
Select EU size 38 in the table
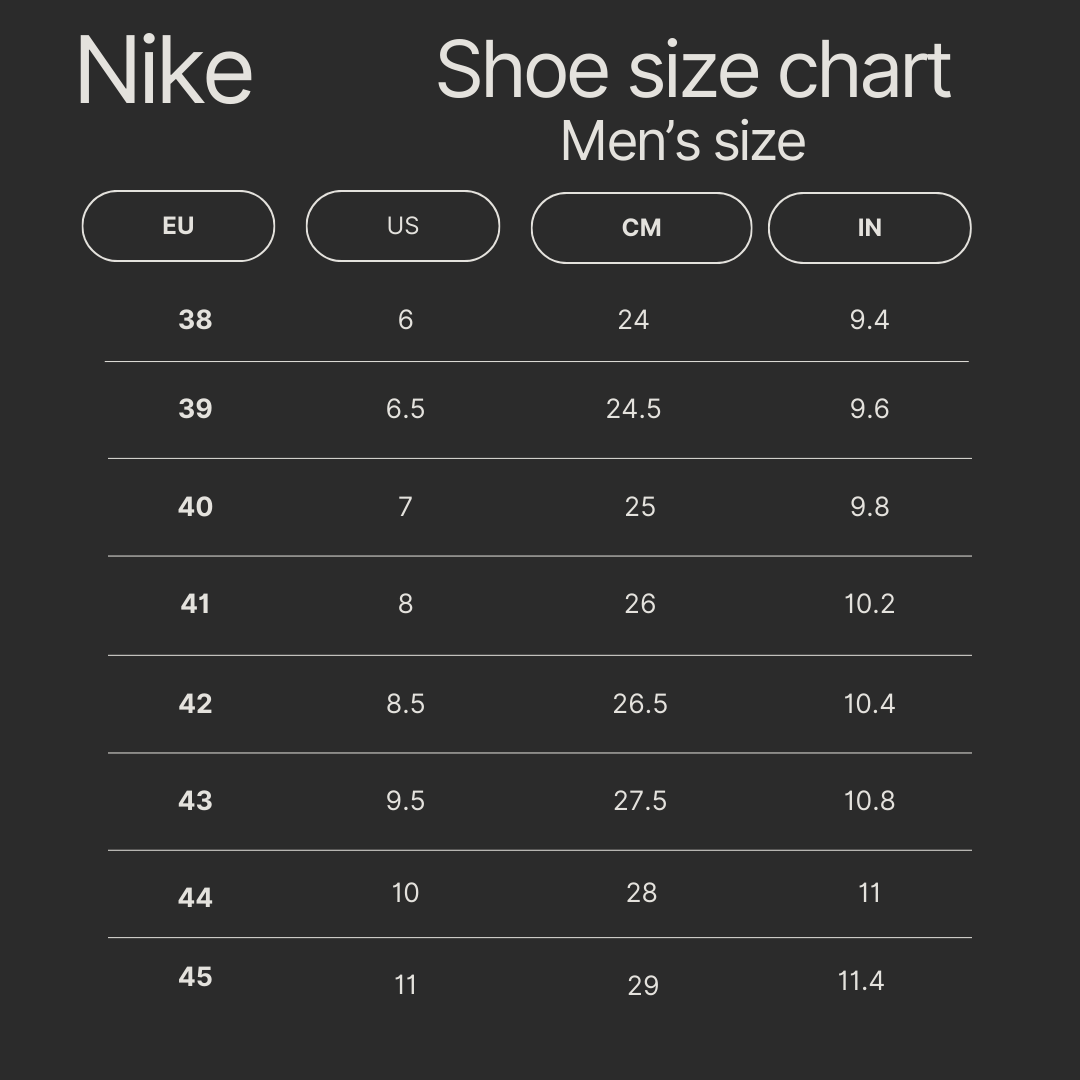click(x=195, y=320)
